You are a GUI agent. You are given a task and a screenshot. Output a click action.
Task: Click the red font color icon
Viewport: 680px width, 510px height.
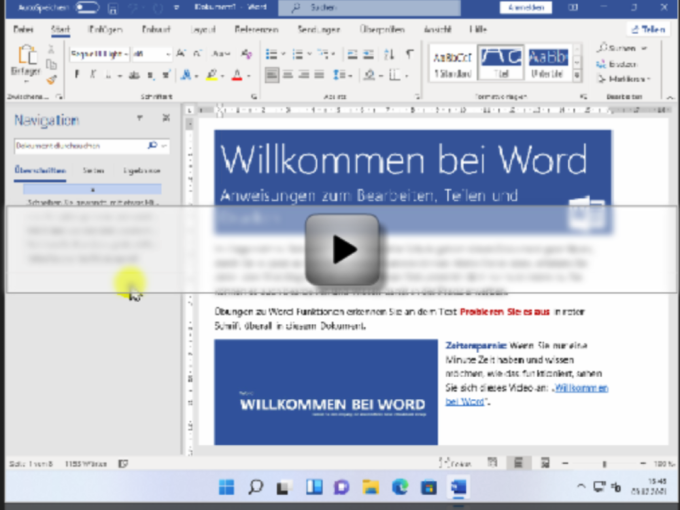(x=238, y=75)
